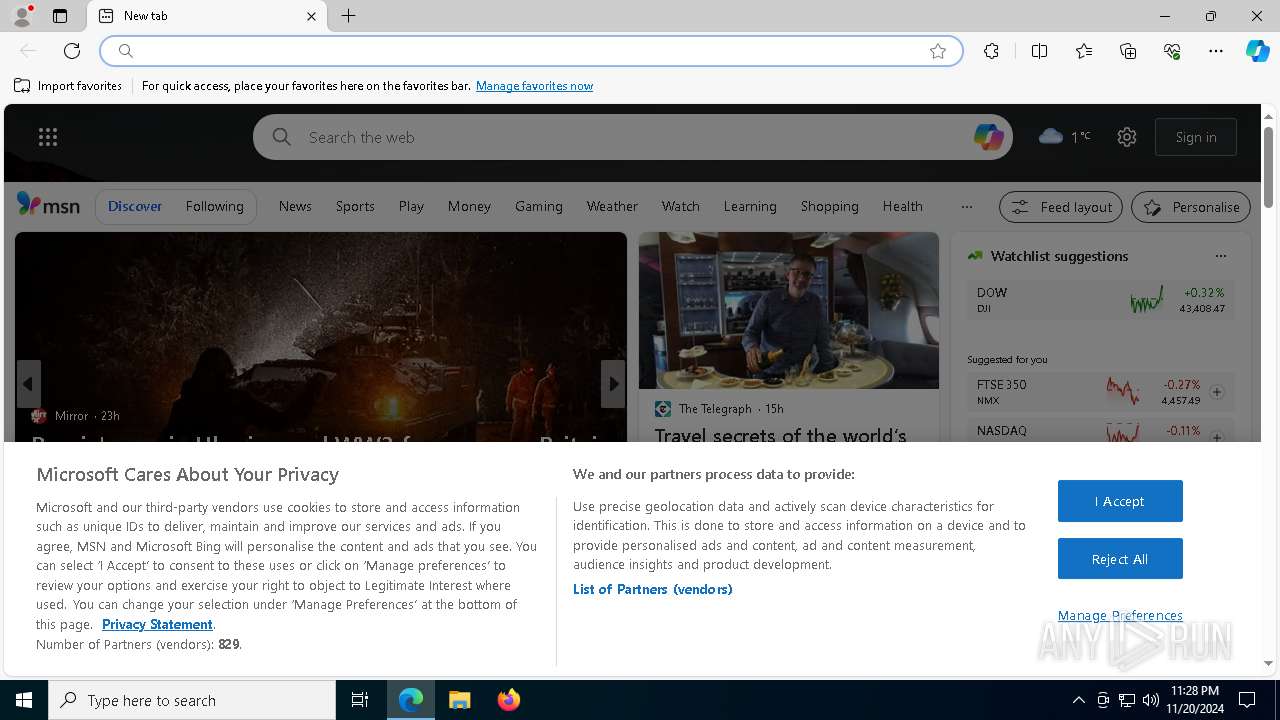Click the address bar
Image resolution: width=1280 pixels, height=720 pixels.
coord(530,51)
